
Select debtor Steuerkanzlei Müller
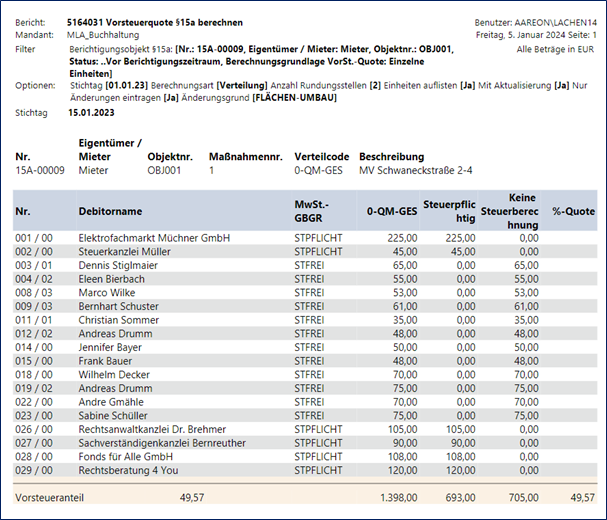[x=125, y=252]
